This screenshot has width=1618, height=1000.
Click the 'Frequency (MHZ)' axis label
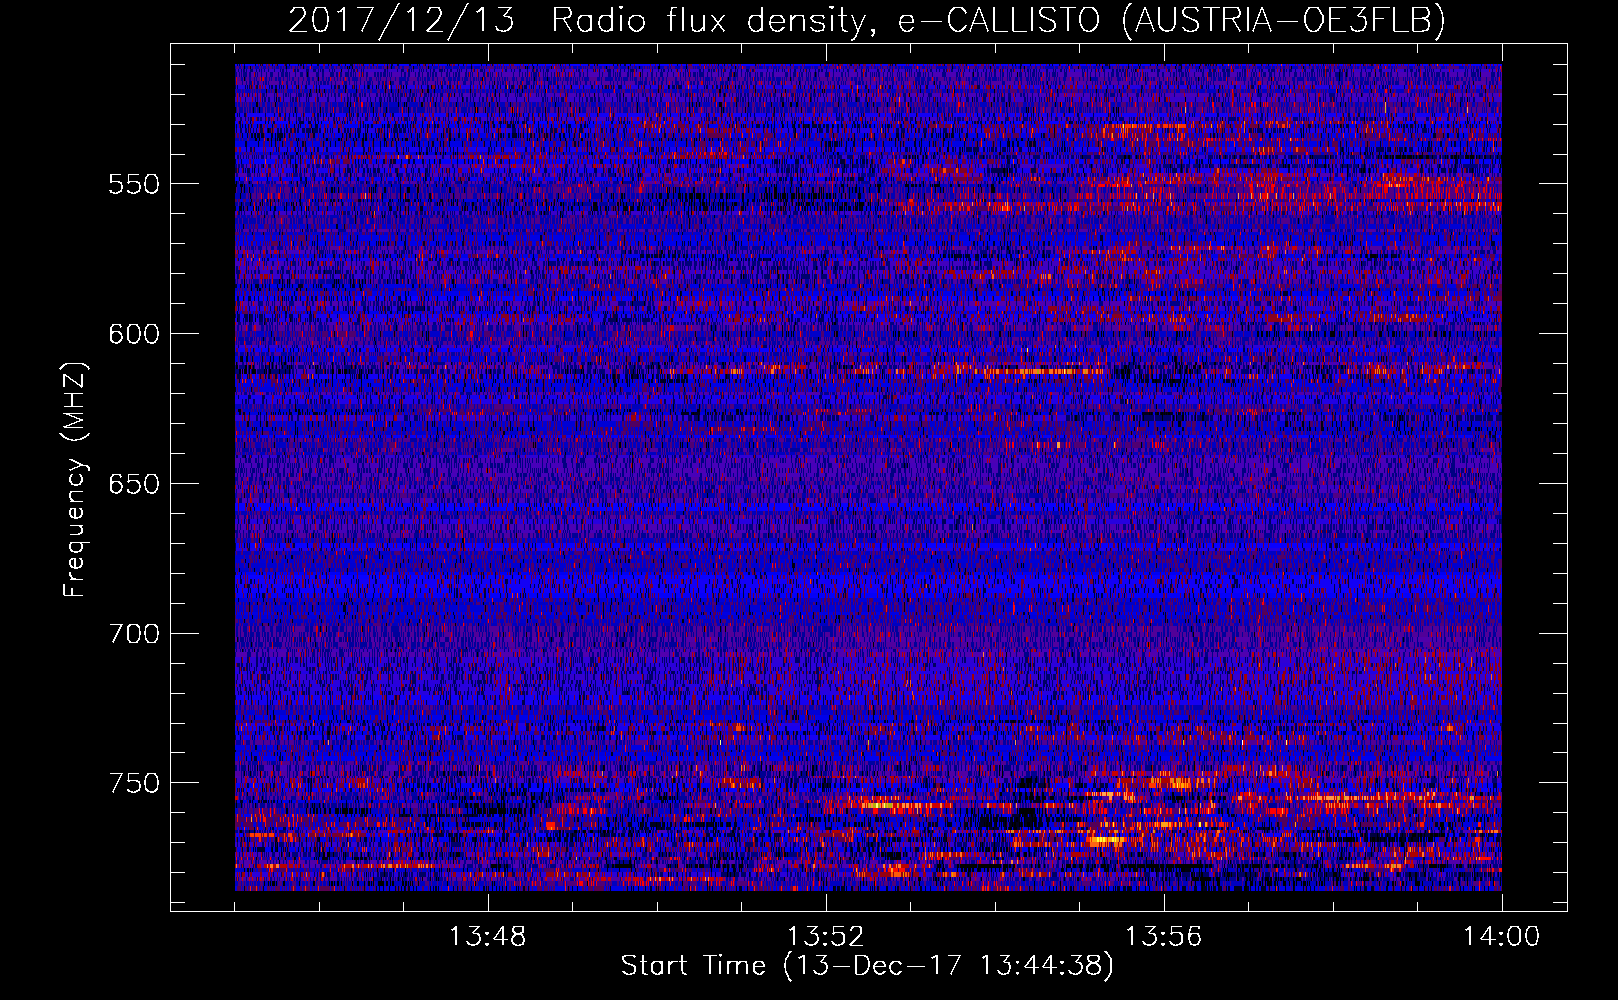pyautogui.click(x=75, y=479)
